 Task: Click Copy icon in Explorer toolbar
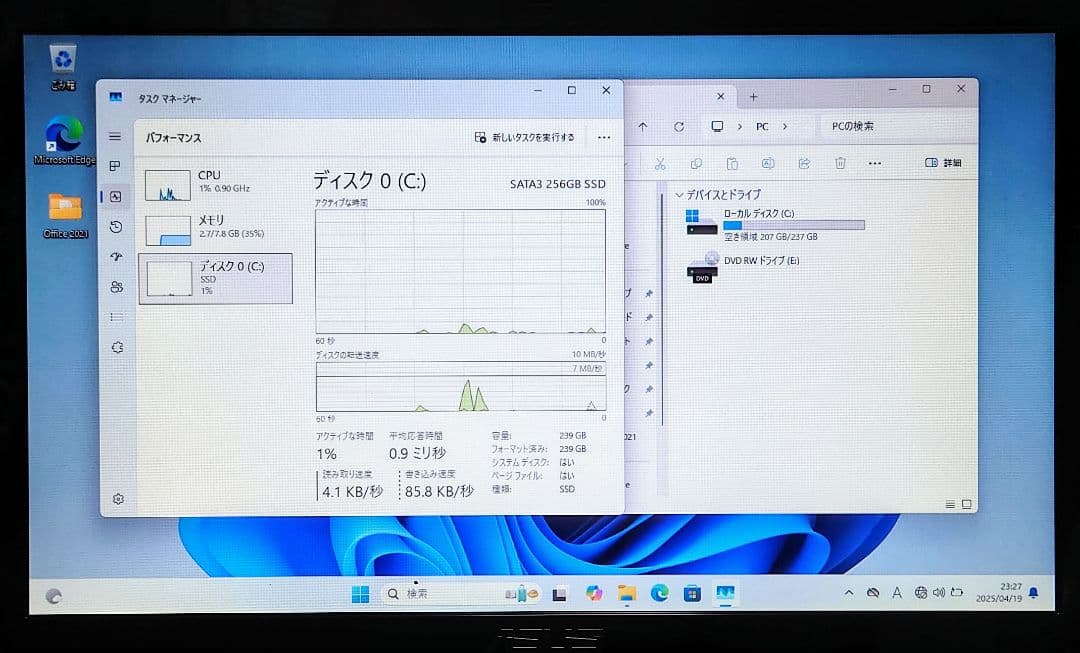[x=696, y=163]
